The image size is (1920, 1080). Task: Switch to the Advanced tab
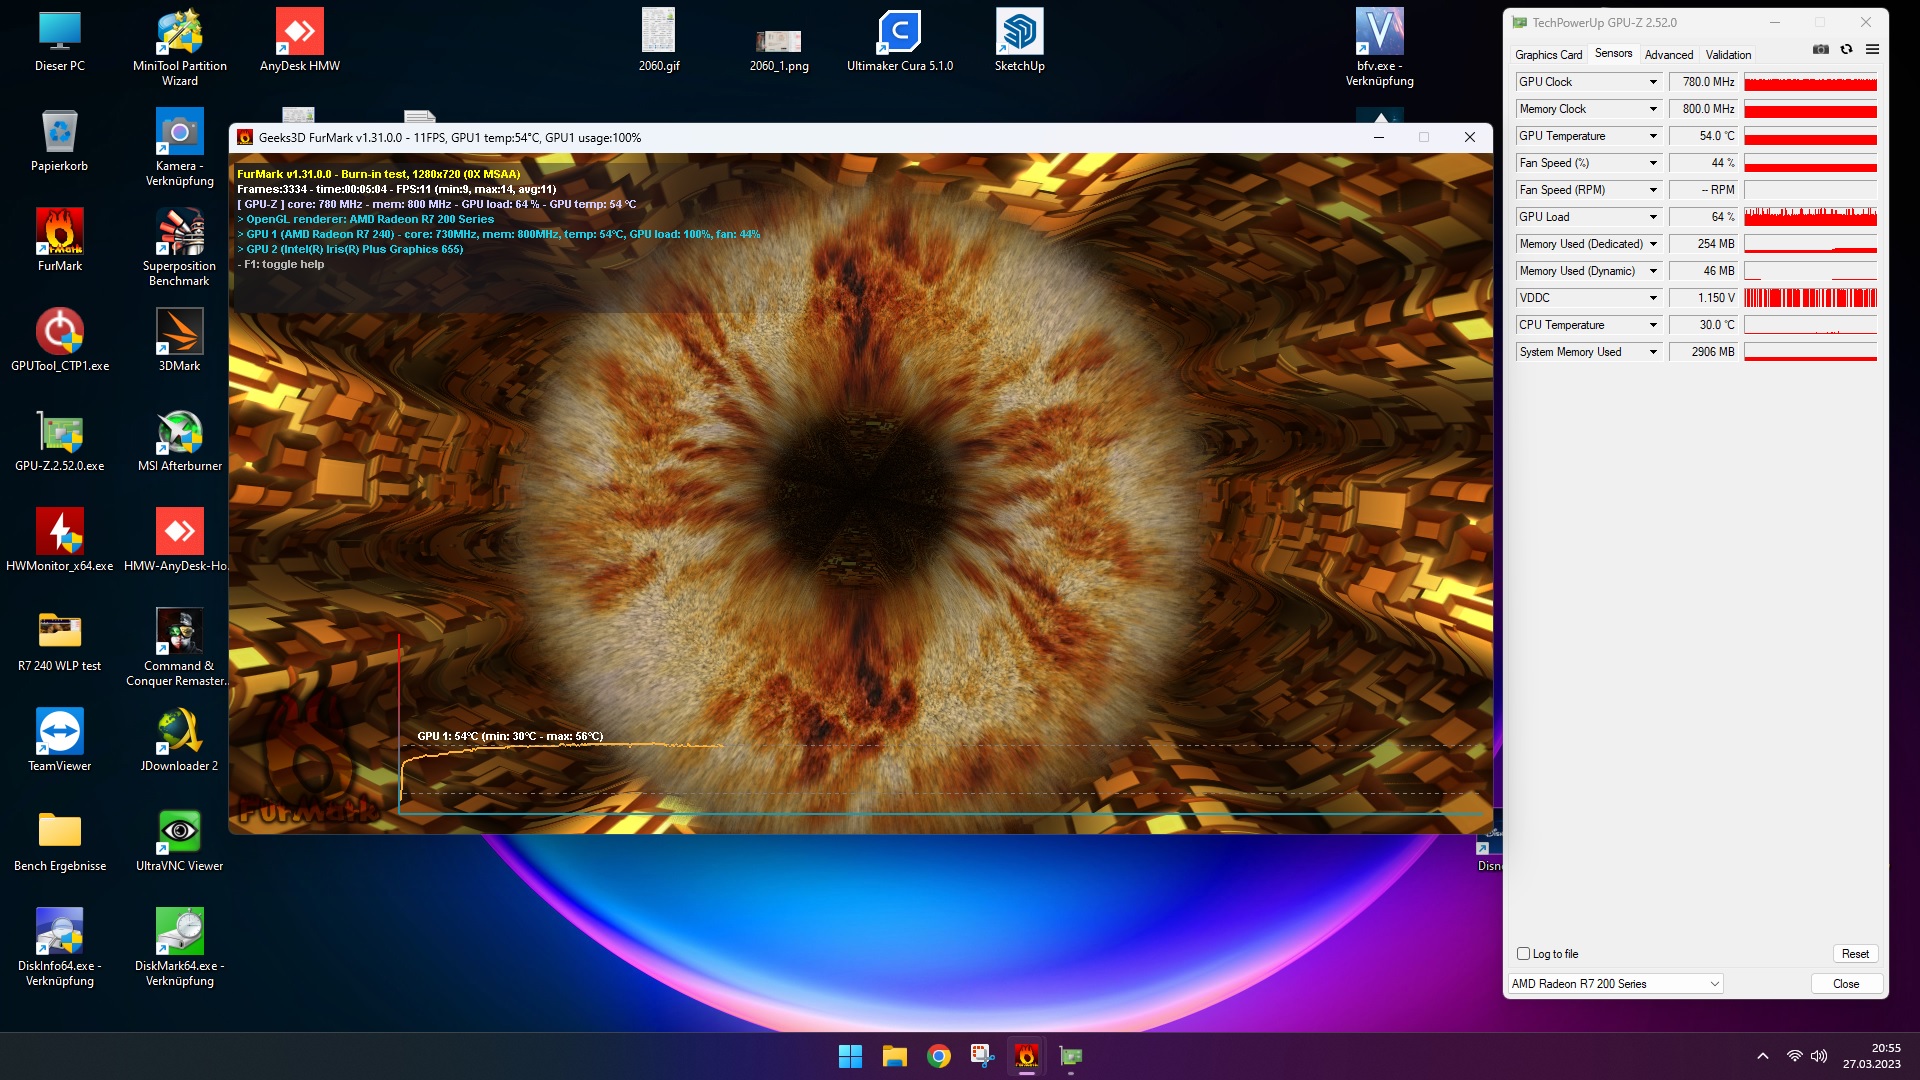click(1668, 55)
